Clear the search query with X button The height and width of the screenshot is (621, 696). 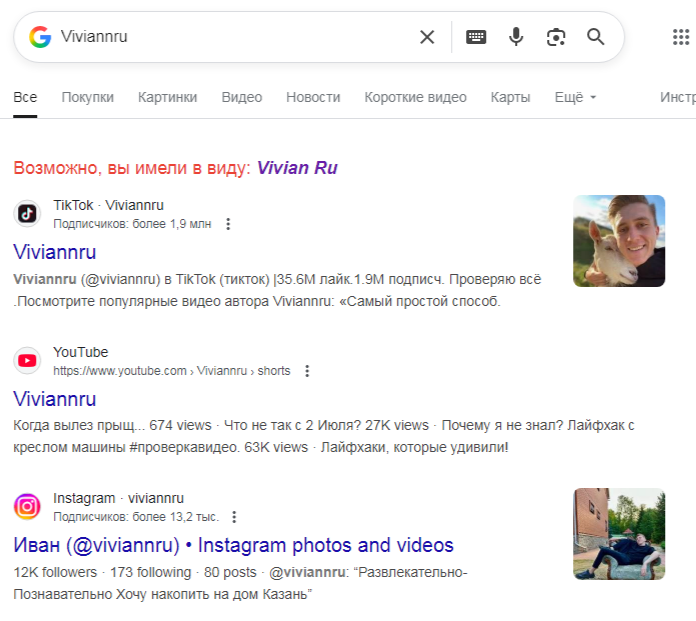pos(427,37)
